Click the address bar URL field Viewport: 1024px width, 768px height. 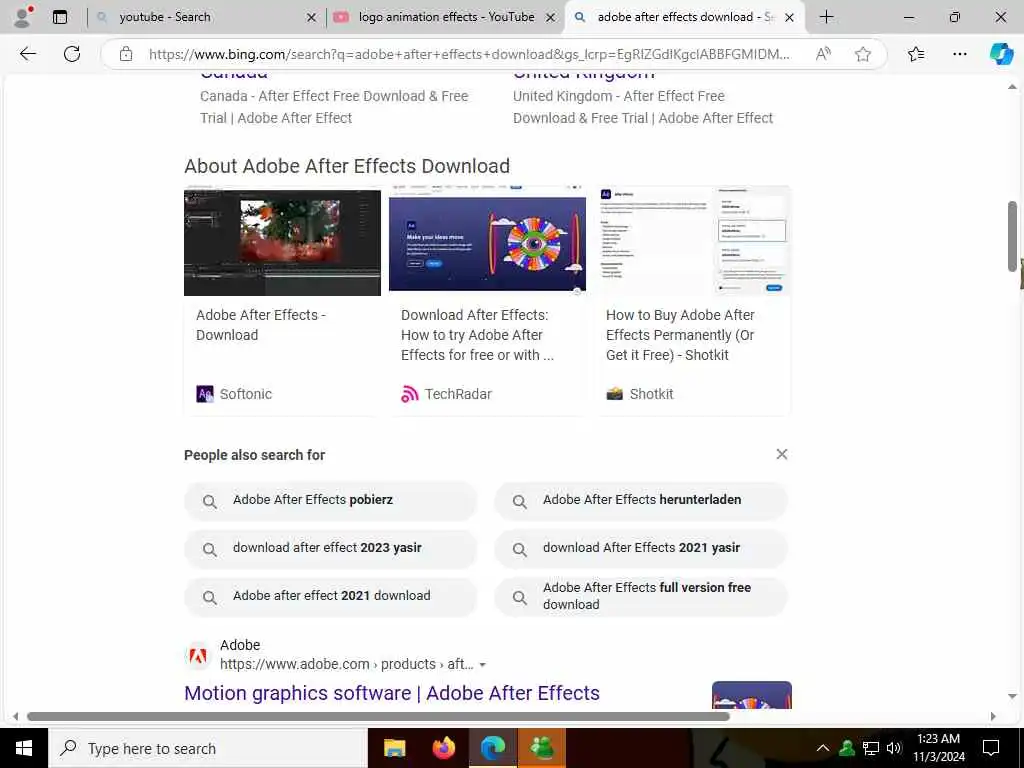[469, 54]
